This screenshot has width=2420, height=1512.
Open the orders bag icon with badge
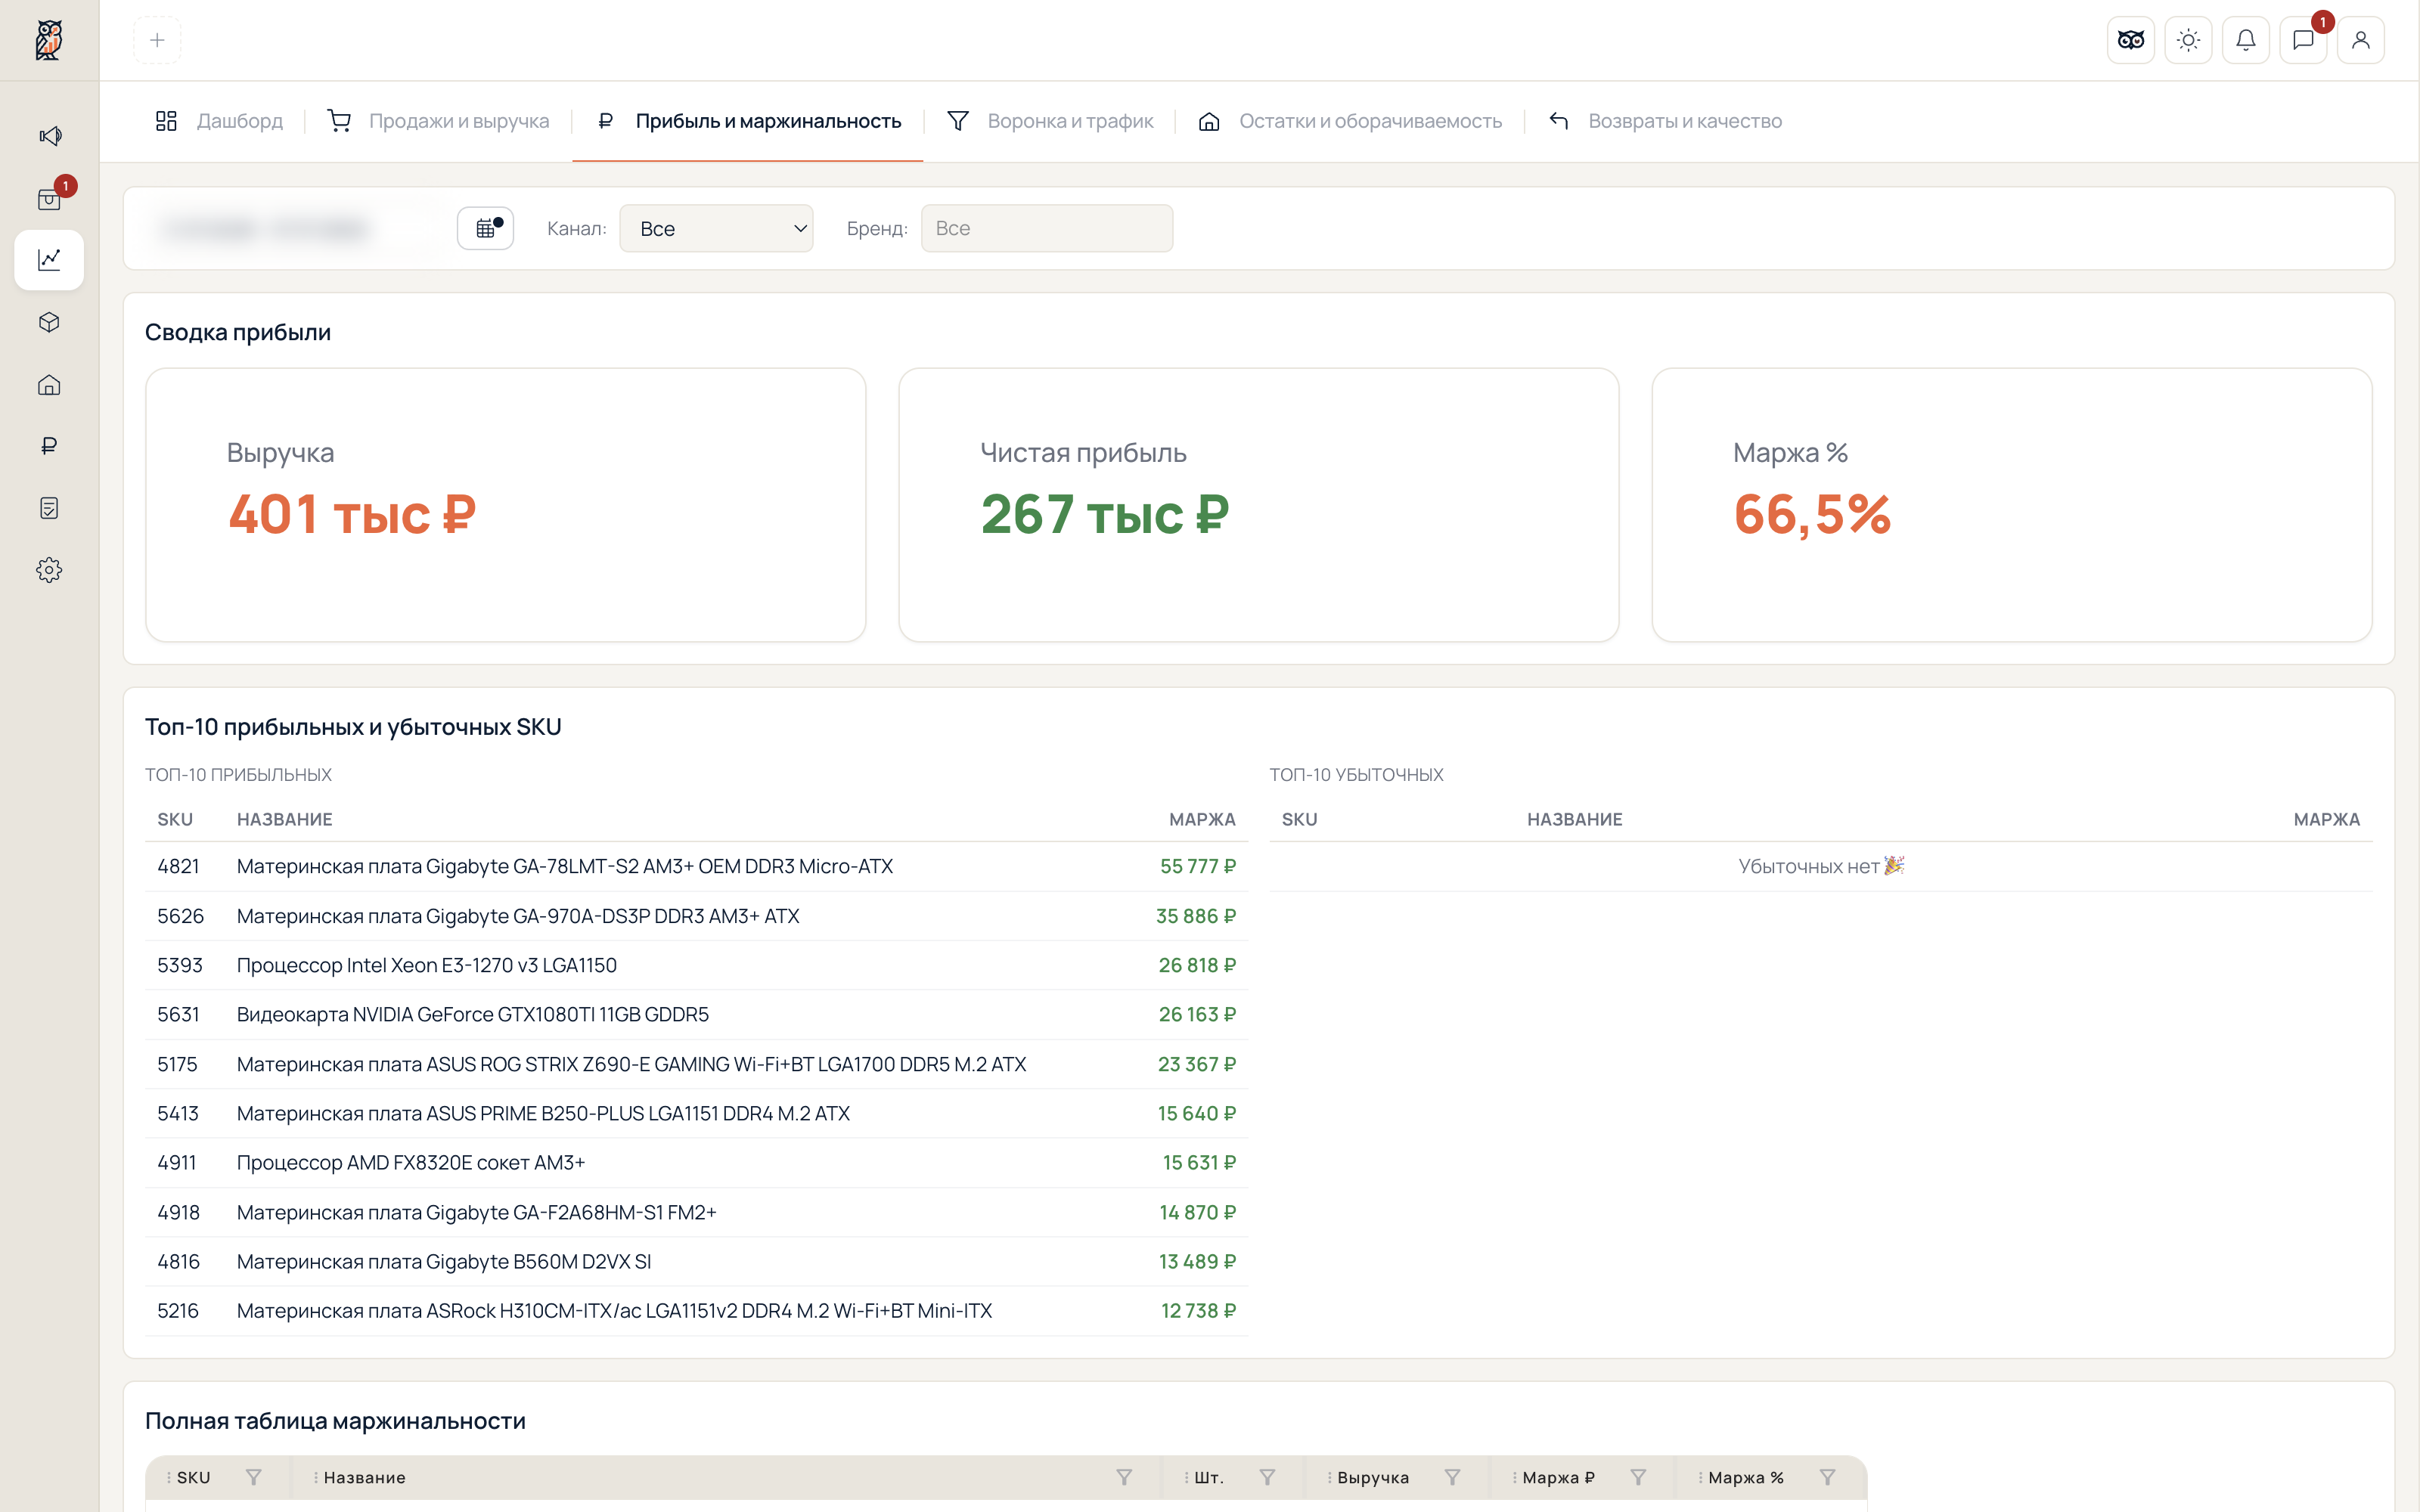(x=50, y=198)
